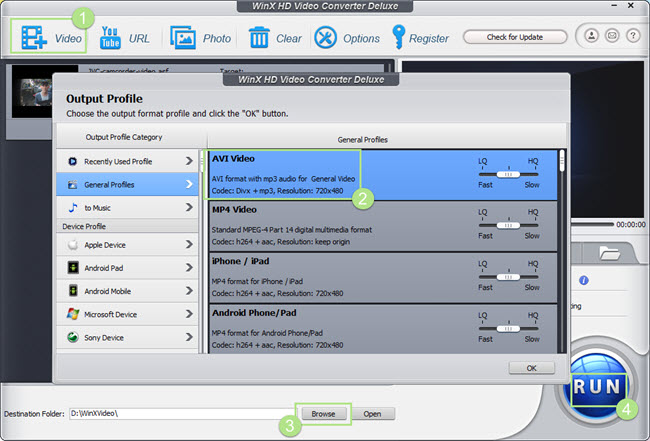Image resolution: width=650 pixels, height=441 pixels.
Task: Click the add Video icon
Action: [x=34, y=38]
